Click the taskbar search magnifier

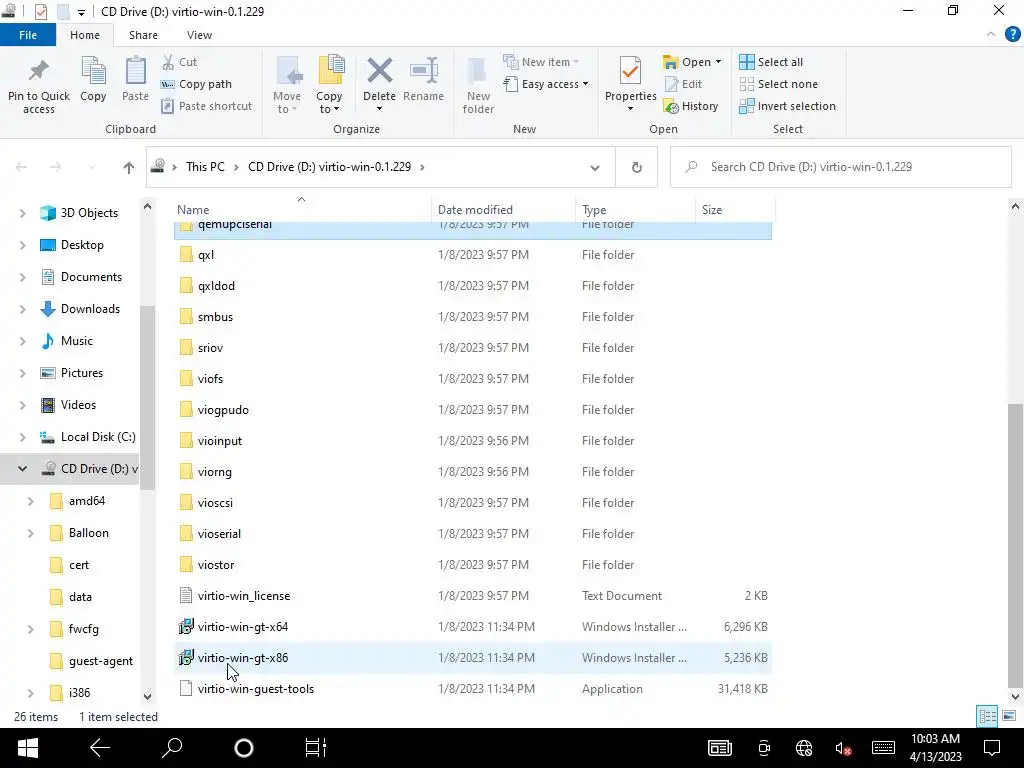point(172,748)
